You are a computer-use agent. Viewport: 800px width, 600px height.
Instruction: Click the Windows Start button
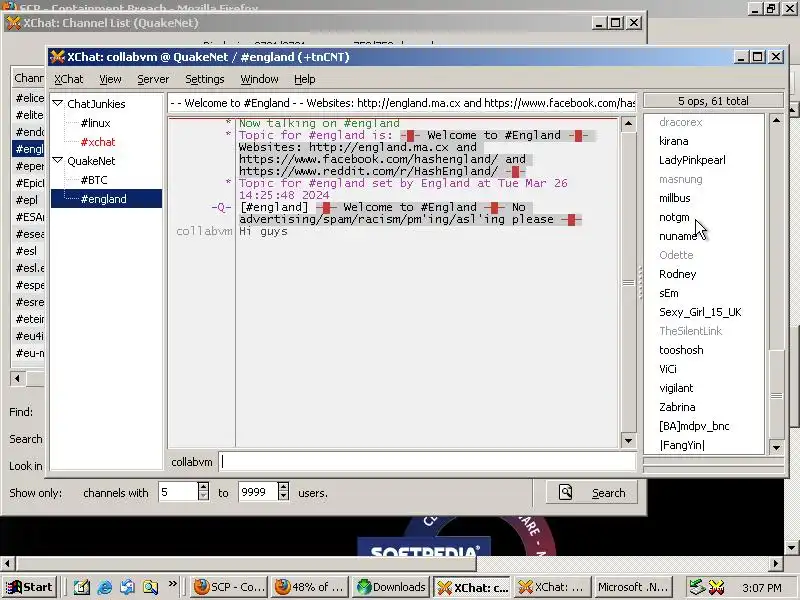[29, 587]
